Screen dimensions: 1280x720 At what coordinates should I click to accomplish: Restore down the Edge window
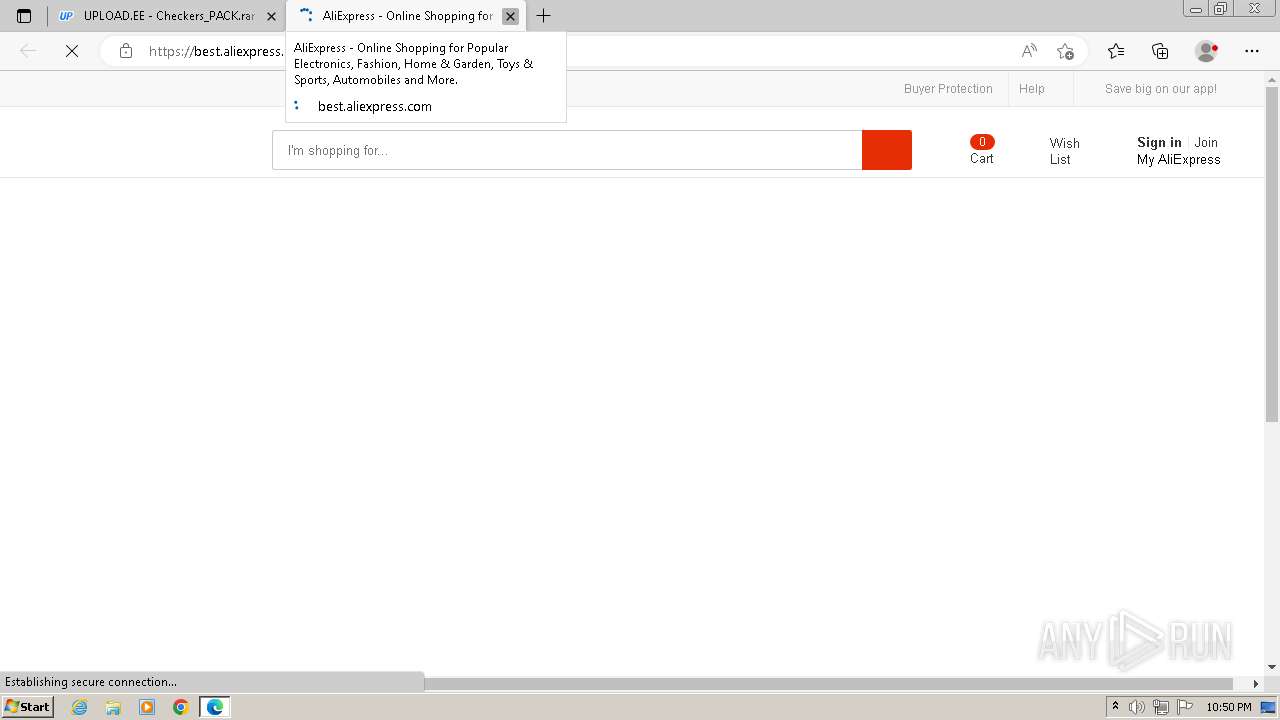[1220, 9]
